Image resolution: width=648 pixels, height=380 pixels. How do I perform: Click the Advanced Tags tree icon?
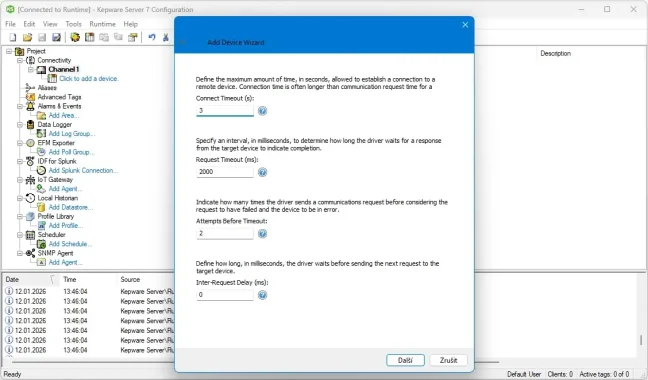(x=30, y=97)
